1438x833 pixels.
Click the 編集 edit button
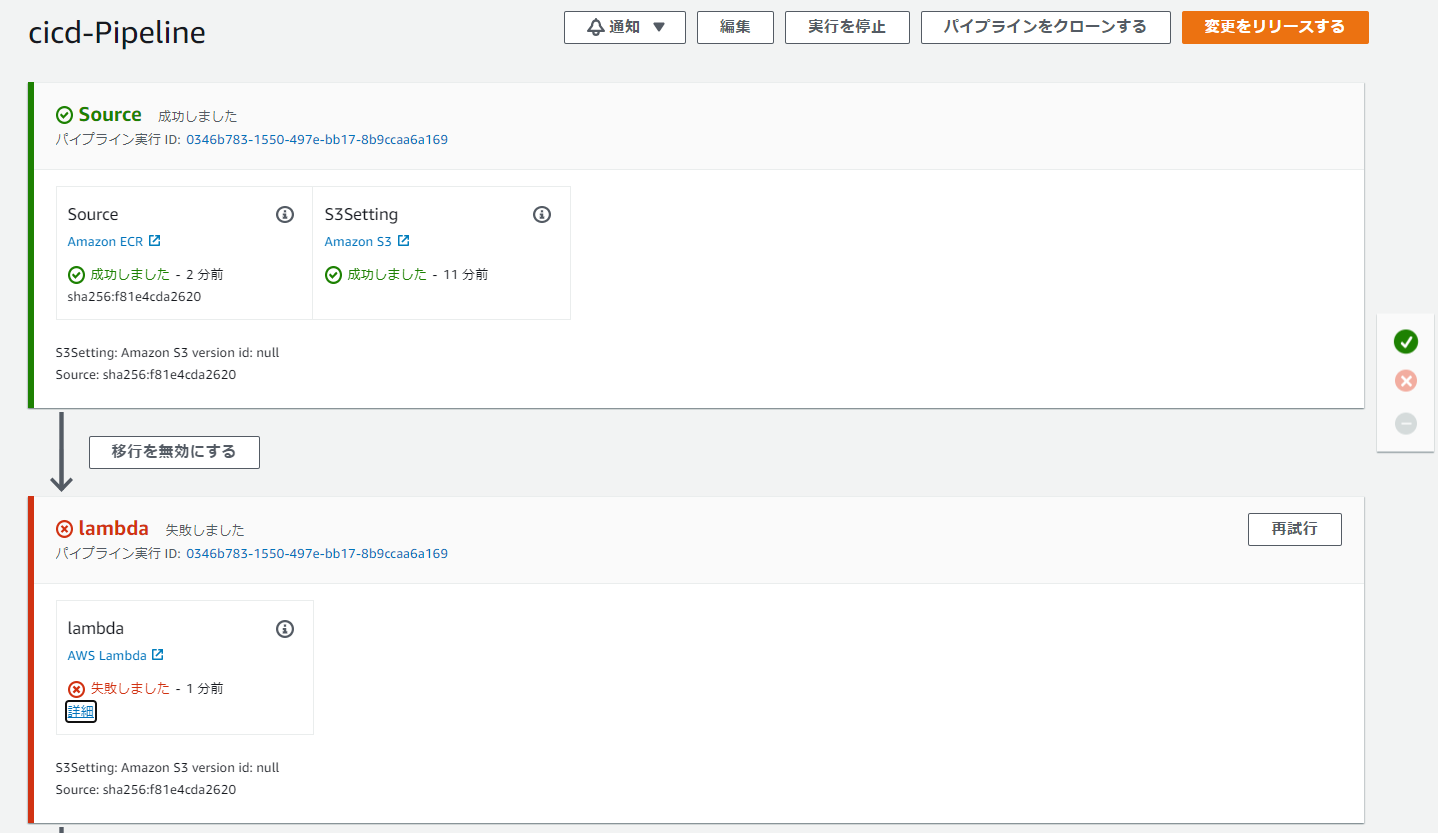tap(735, 27)
